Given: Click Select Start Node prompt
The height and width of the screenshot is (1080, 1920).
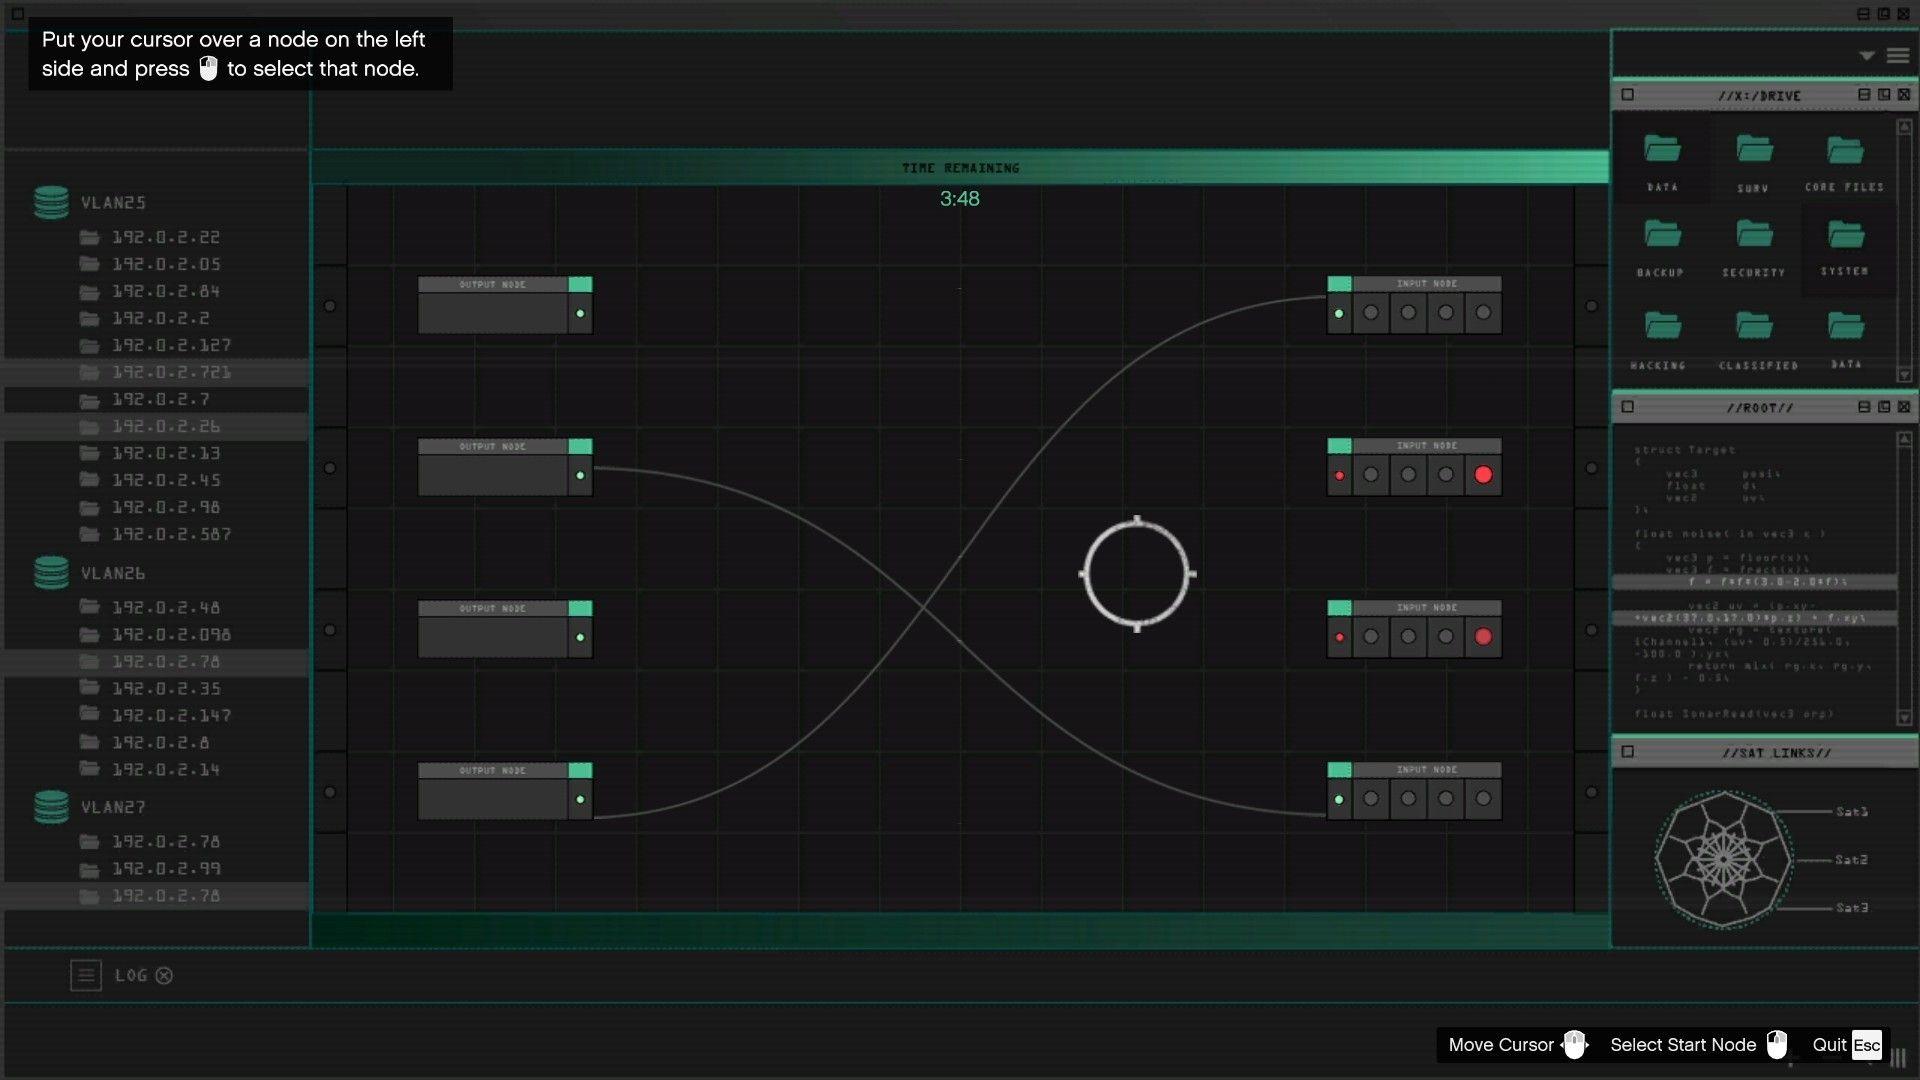Looking at the screenshot, I should click(x=1699, y=1045).
